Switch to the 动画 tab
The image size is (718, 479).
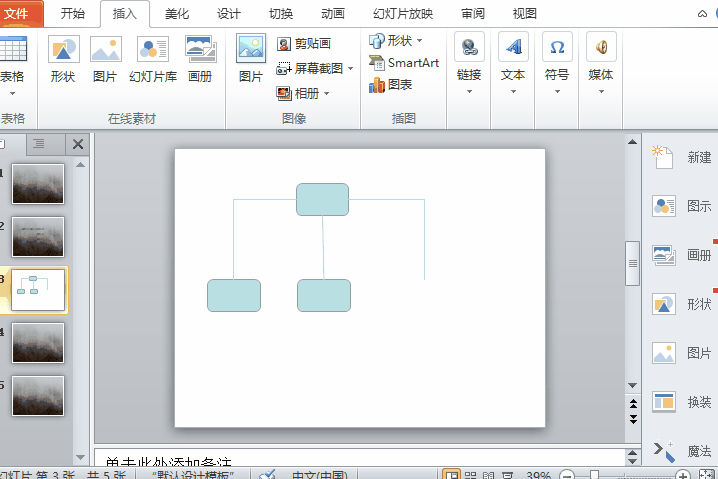click(x=333, y=14)
